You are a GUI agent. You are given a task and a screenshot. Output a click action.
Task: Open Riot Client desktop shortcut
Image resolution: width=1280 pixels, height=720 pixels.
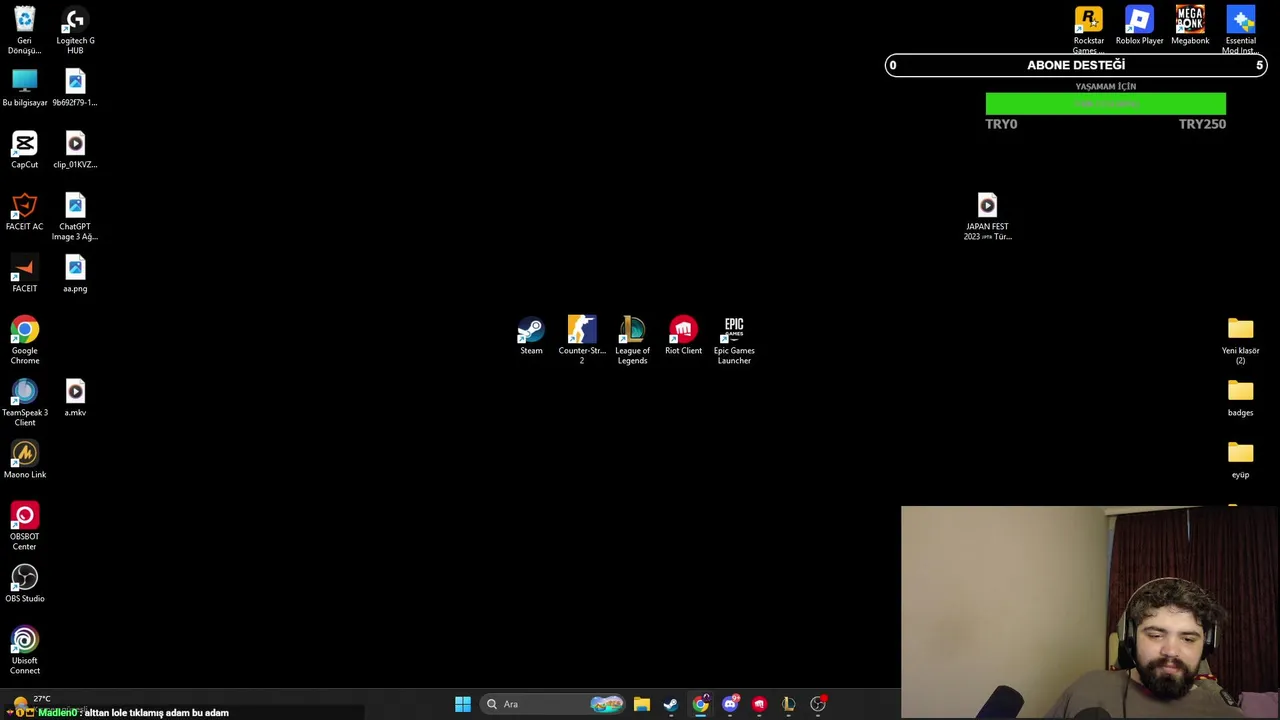pos(683,335)
